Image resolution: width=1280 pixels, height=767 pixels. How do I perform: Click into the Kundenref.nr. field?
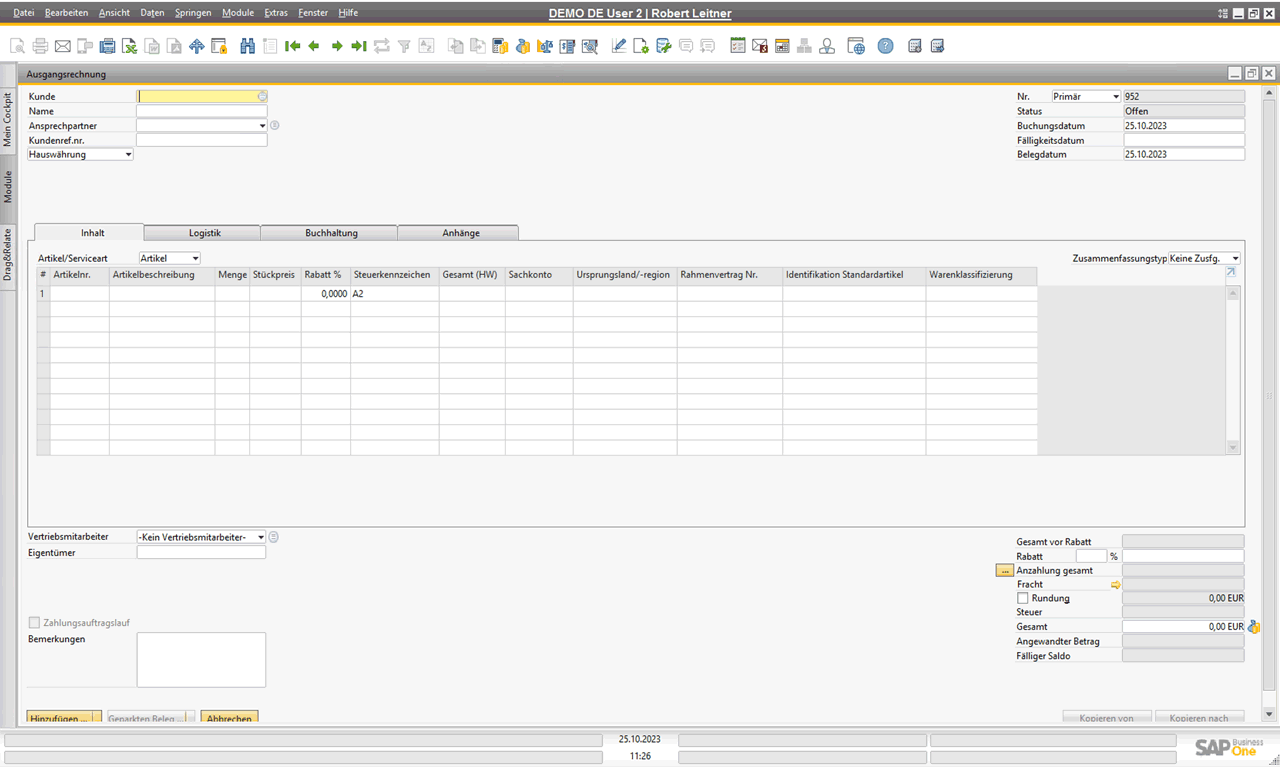click(x=202, y=141)
